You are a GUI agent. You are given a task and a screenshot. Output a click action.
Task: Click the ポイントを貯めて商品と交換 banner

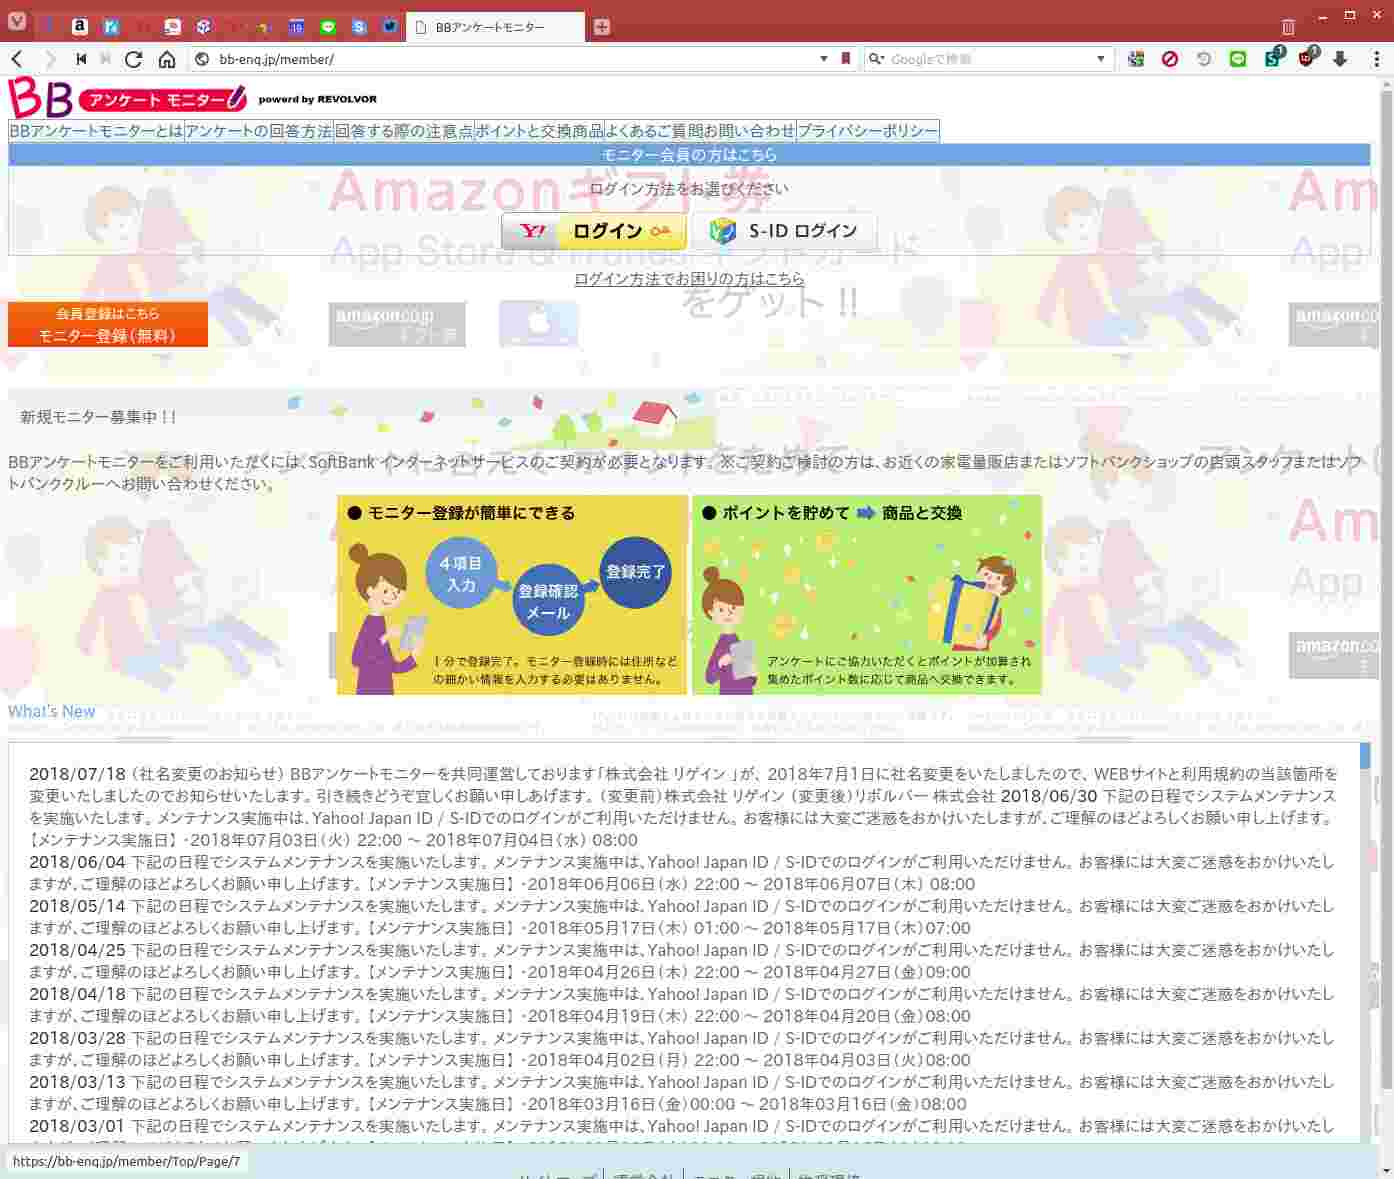point(867,595)
